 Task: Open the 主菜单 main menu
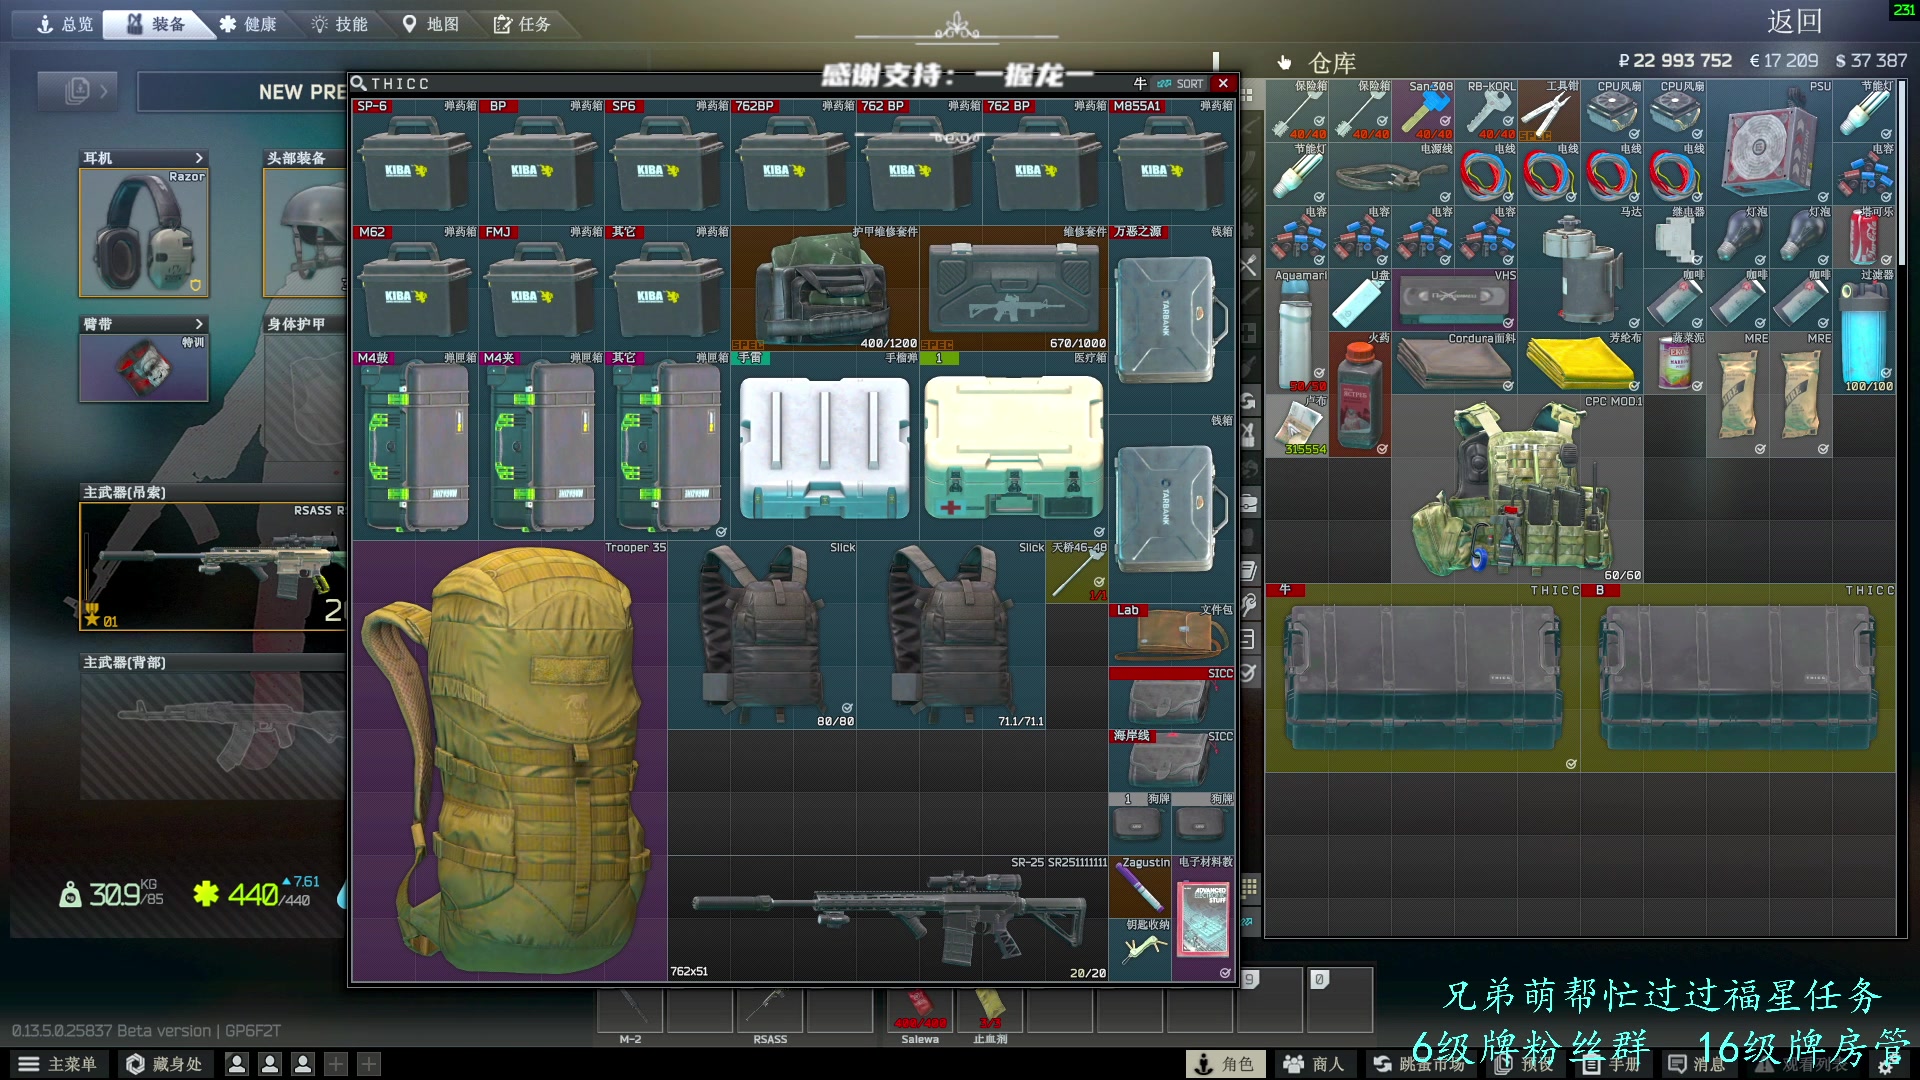click(58, 1064)
